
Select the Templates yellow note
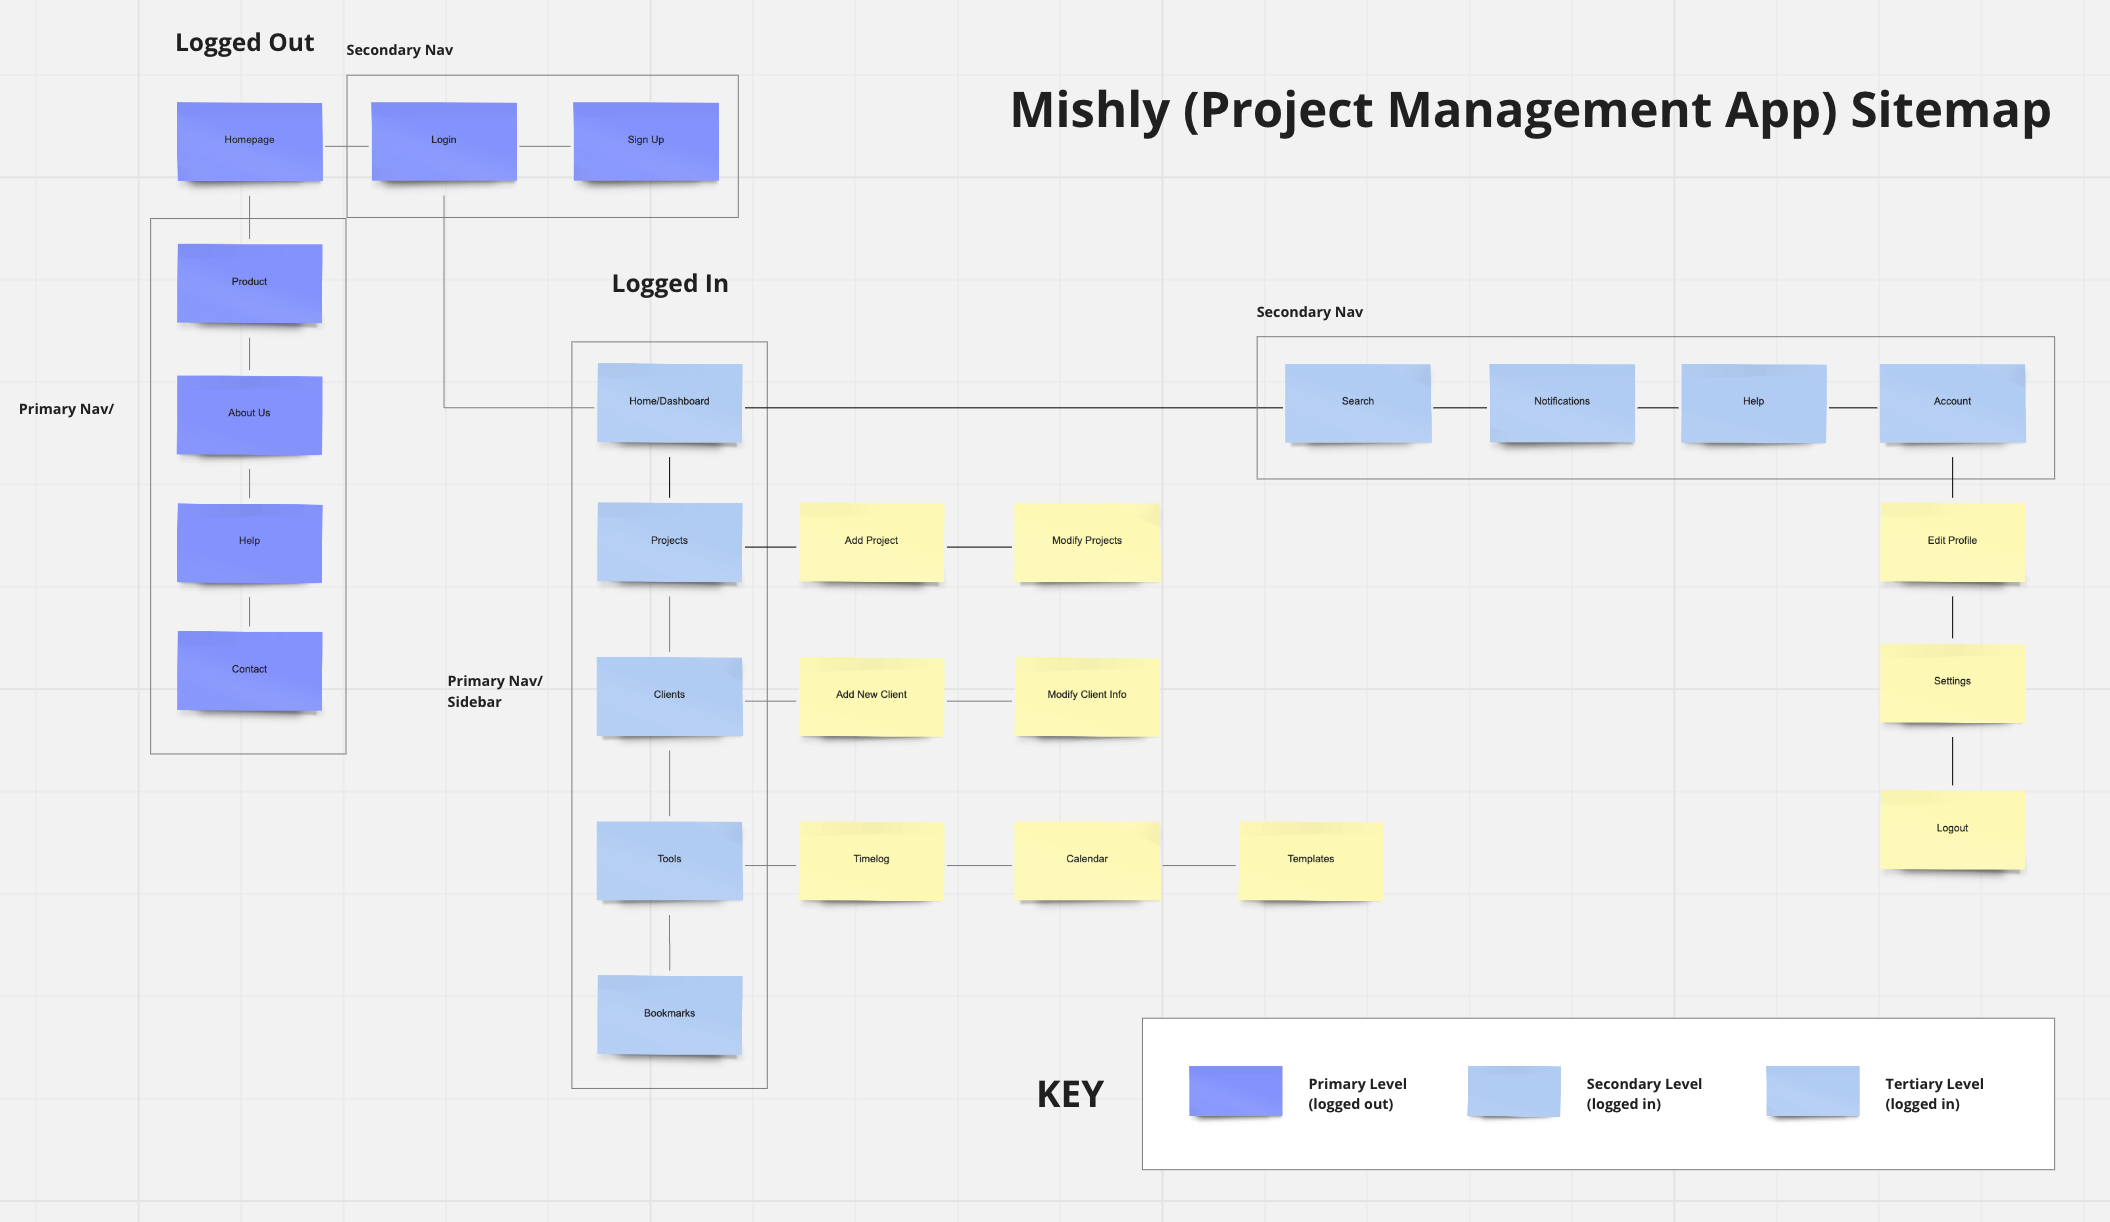pos(1311,861)
